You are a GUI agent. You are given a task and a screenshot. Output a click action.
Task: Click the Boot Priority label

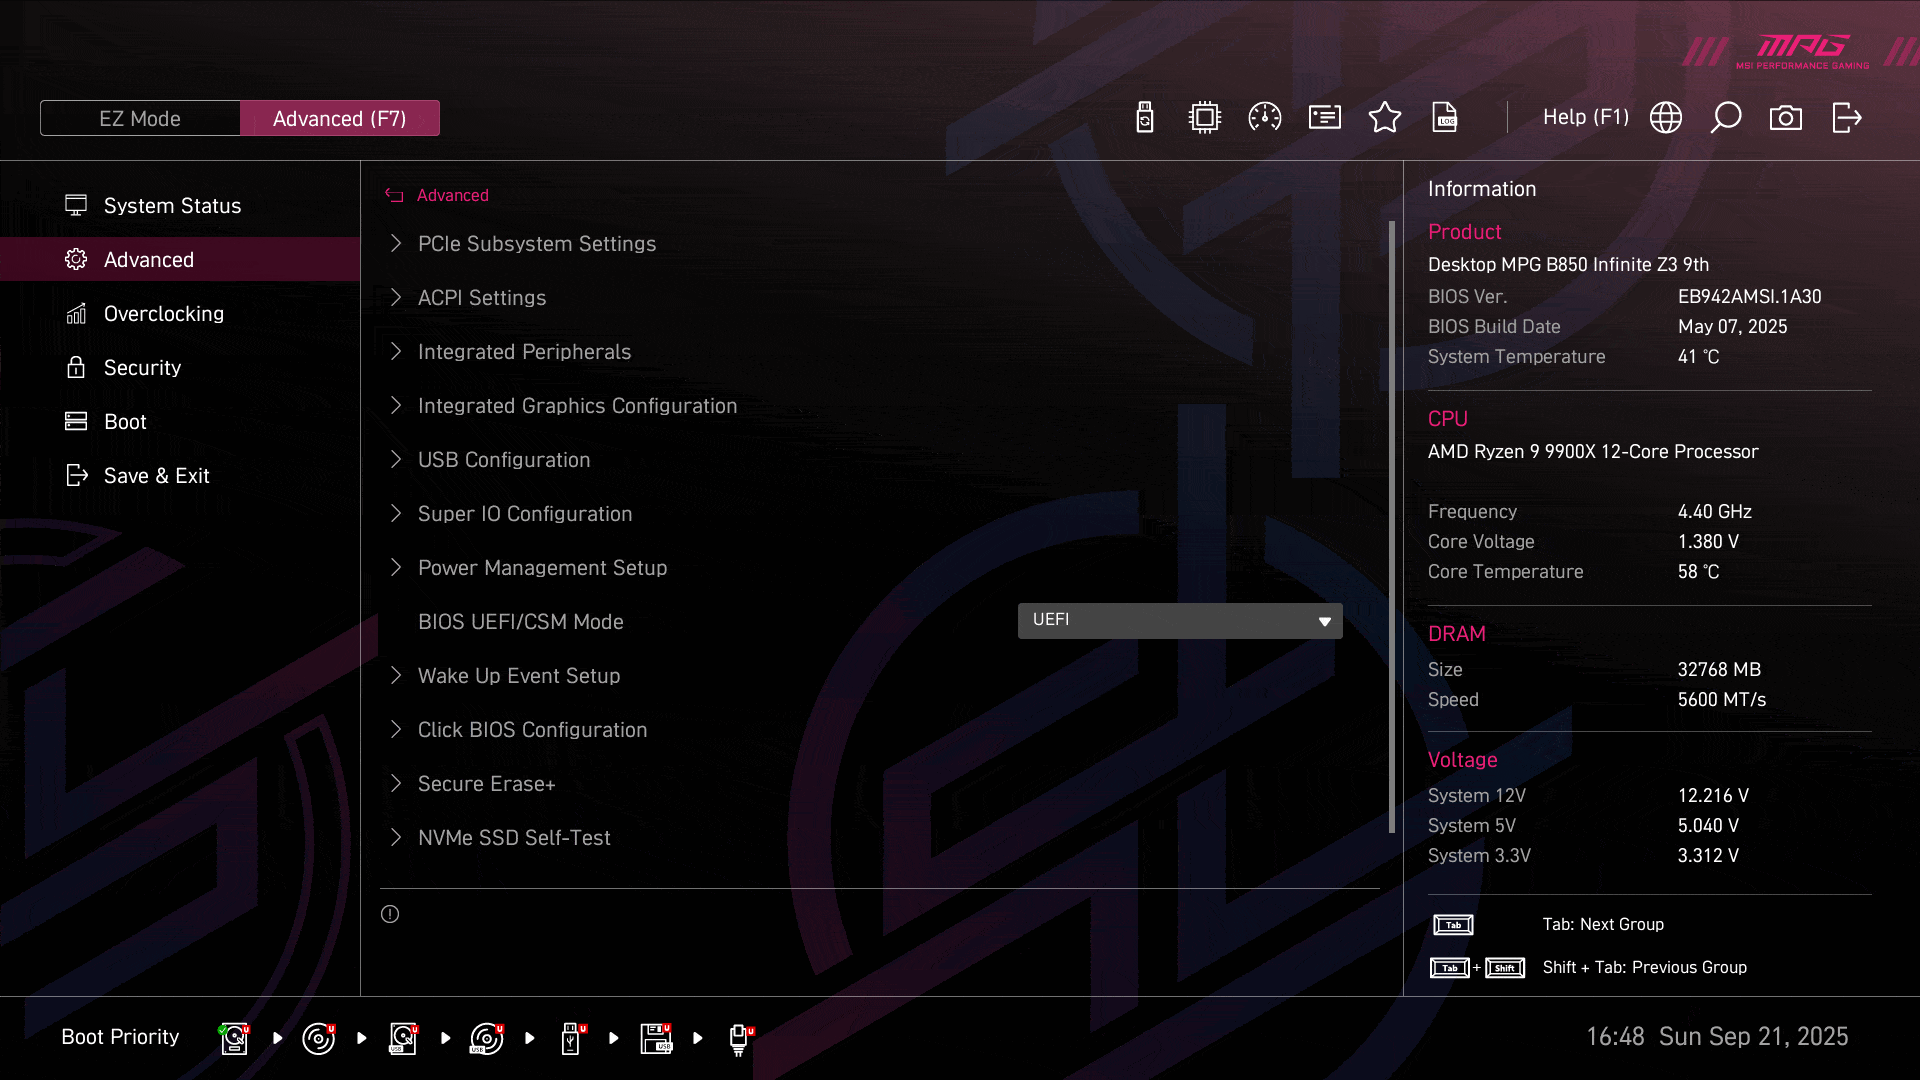click(120, 1037)
